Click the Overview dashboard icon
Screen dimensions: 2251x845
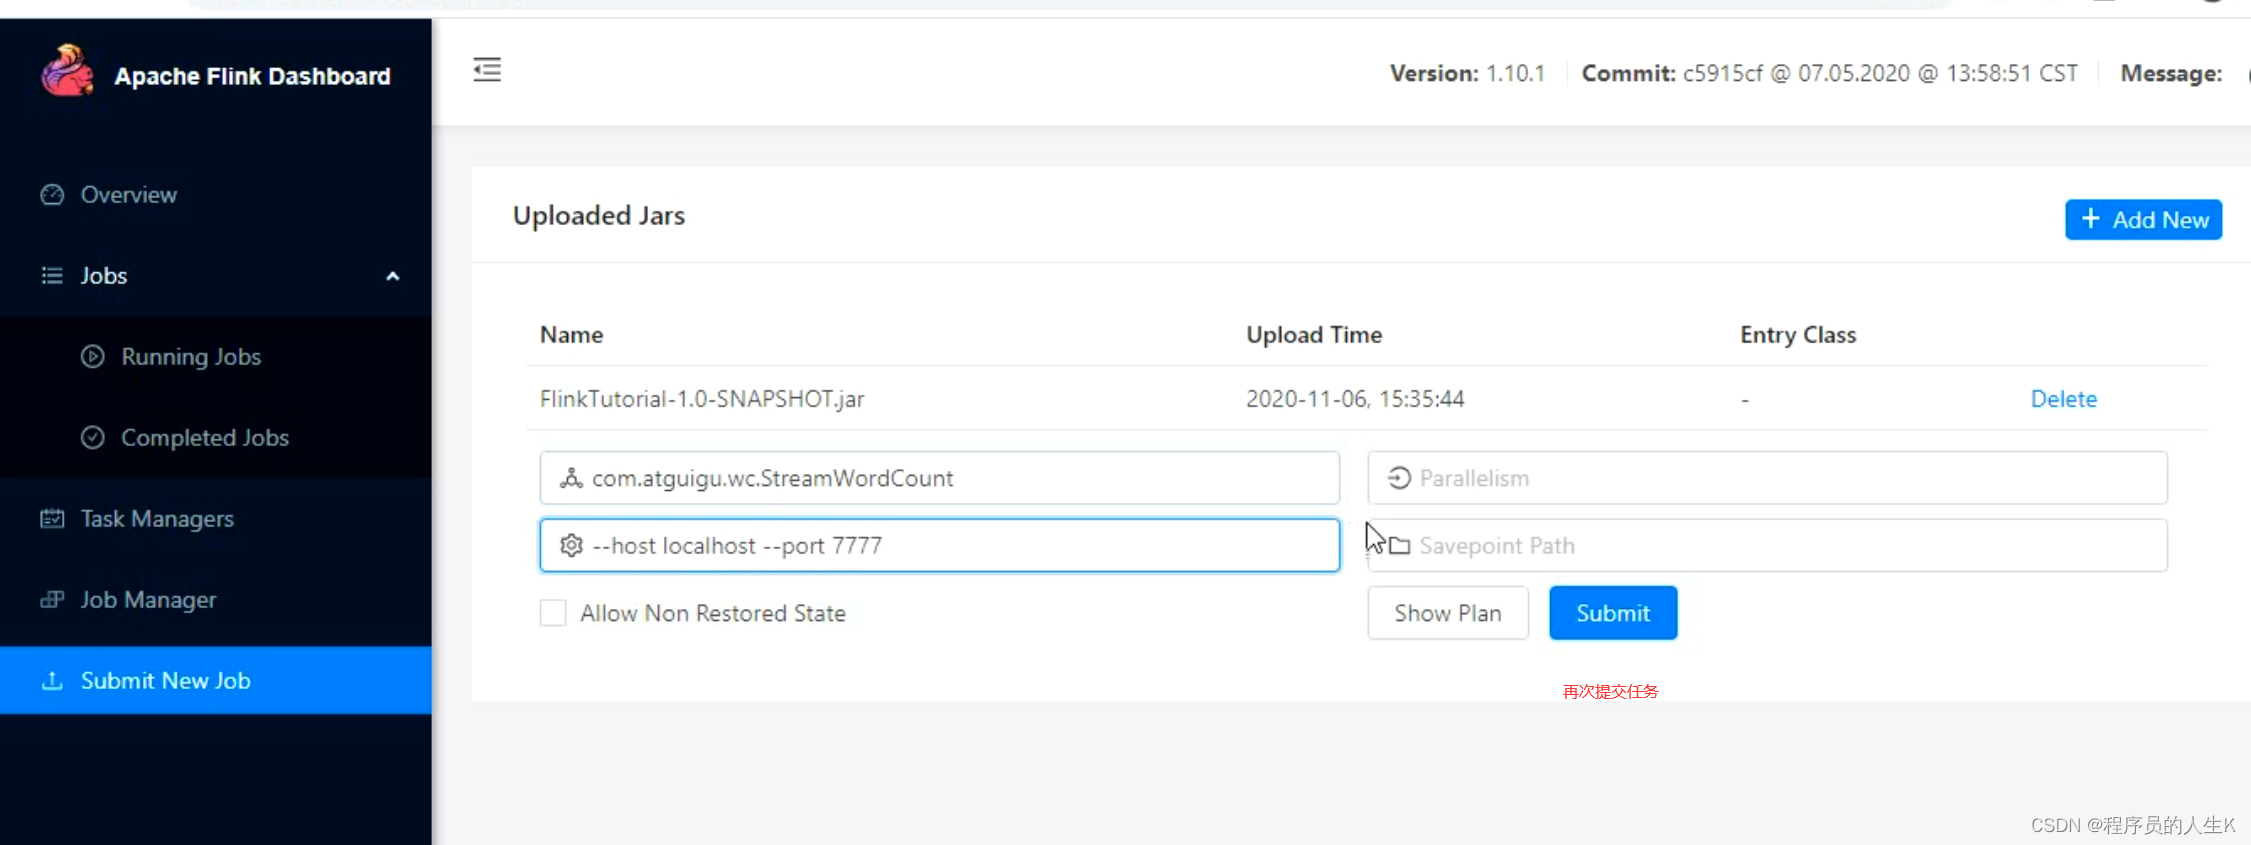52,195
